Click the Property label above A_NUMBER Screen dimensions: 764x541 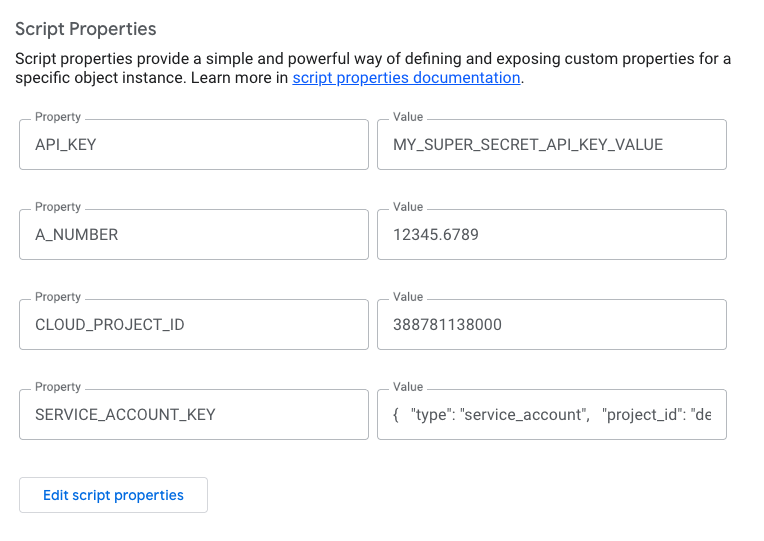tap(57, 207)
